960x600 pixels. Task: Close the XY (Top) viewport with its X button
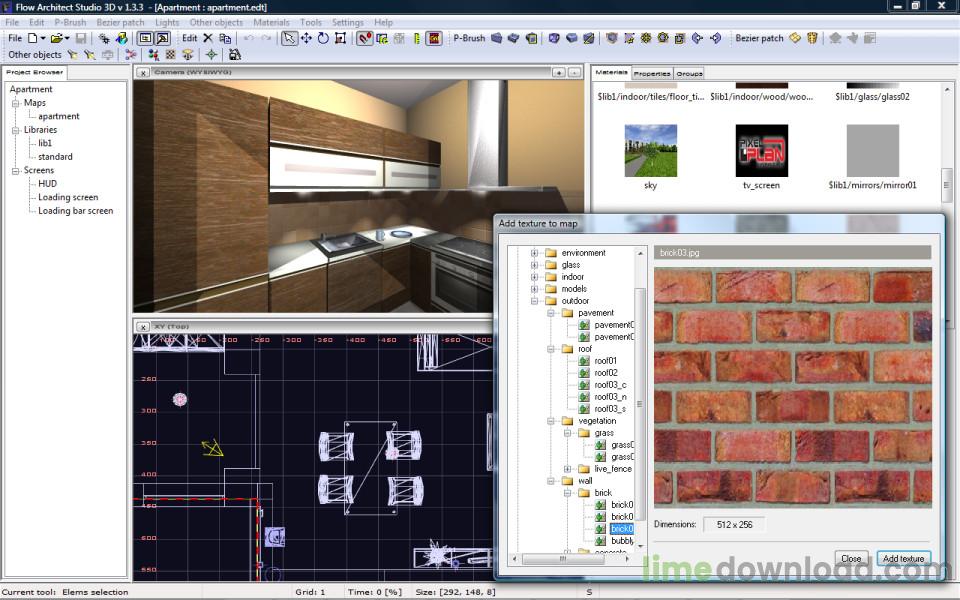143,327
